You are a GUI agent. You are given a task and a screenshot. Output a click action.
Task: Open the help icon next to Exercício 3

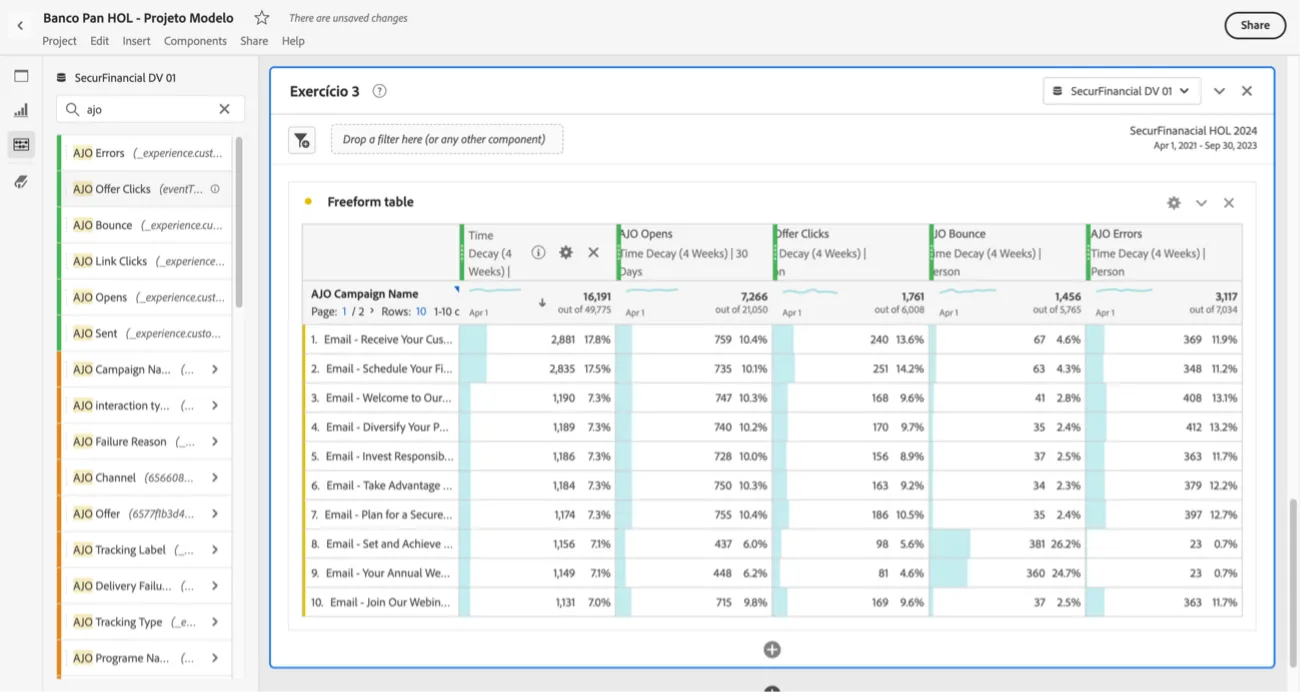(379, 91)
